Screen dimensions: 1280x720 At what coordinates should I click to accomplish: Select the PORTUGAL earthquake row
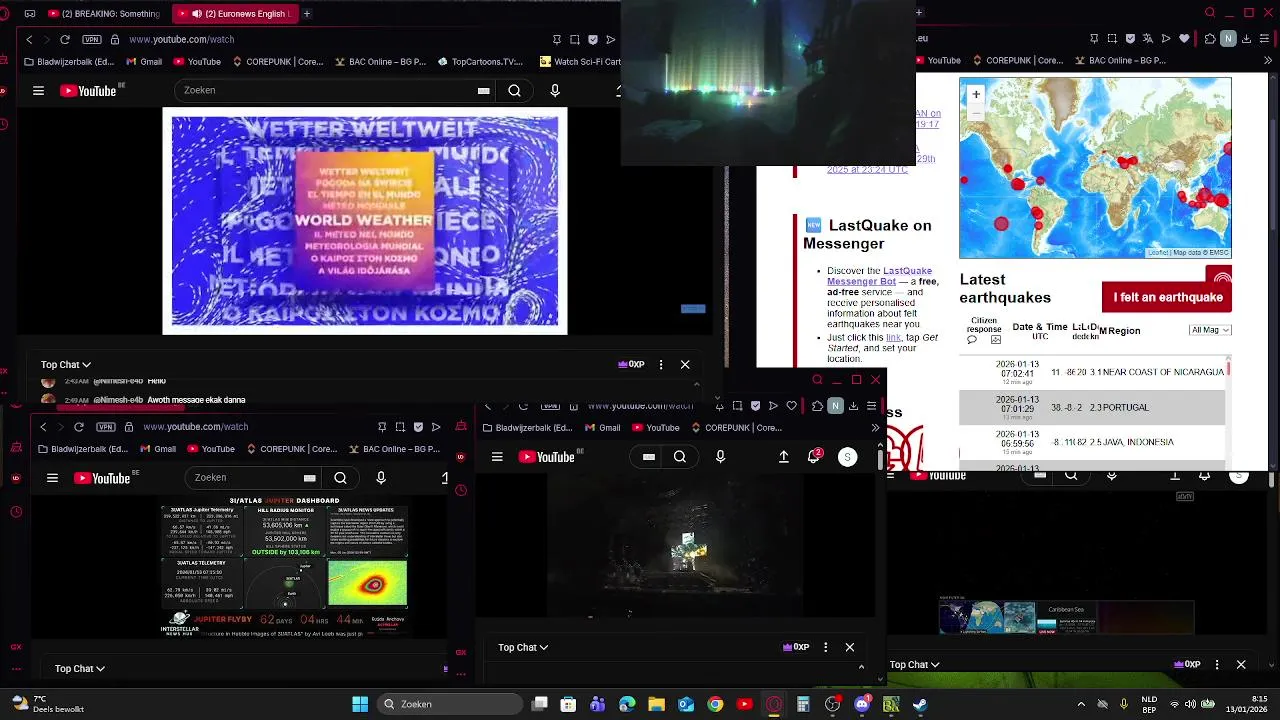pos(1092,407)
